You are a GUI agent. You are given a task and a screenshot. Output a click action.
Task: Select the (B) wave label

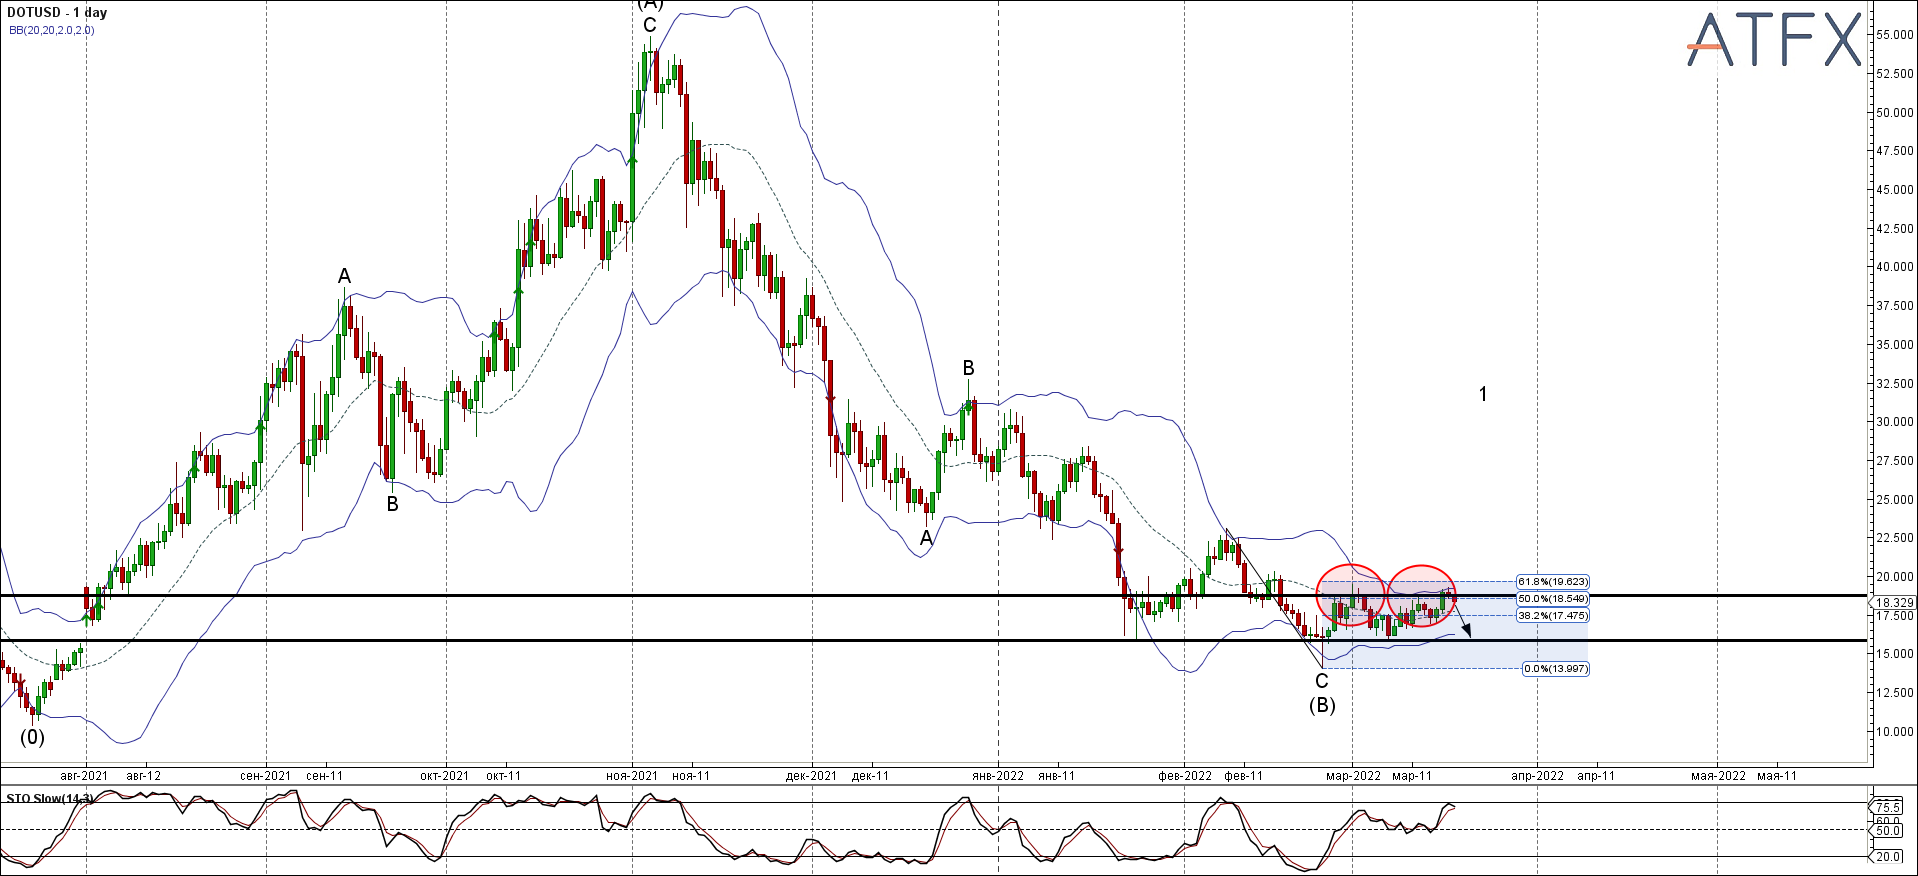coord(1322,705)
